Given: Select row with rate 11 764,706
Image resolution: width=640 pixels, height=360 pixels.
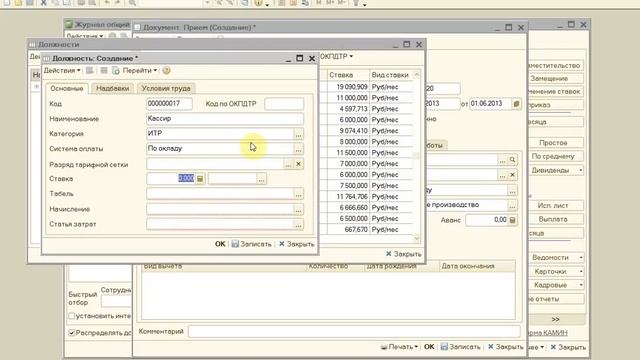Looking at the screenshot, I should (370, 197).
